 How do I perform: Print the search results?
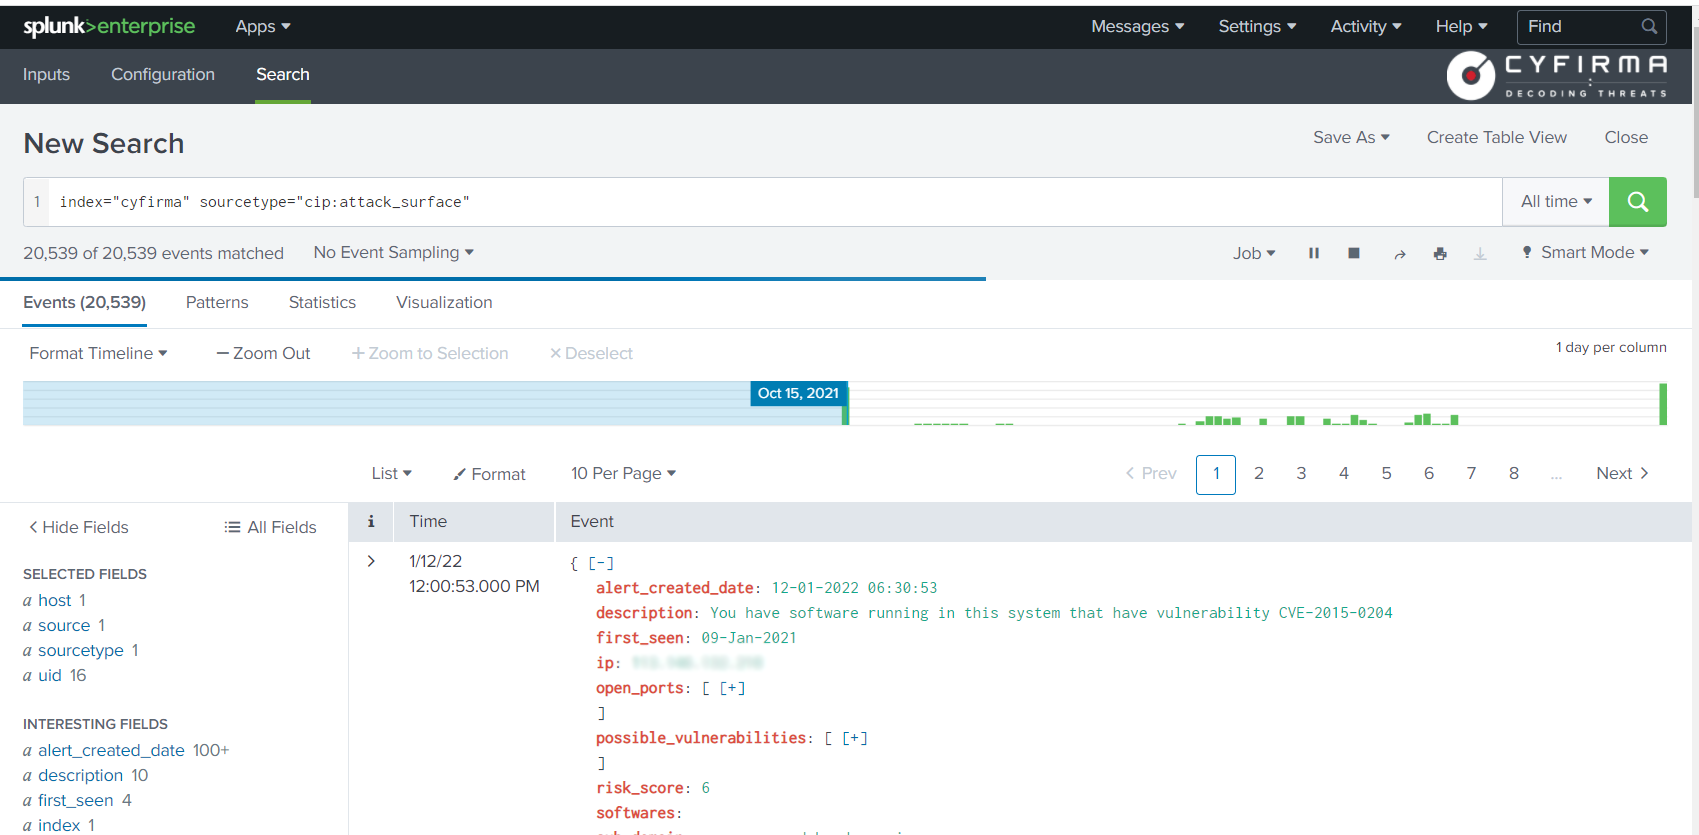[x=1440, y=254]
